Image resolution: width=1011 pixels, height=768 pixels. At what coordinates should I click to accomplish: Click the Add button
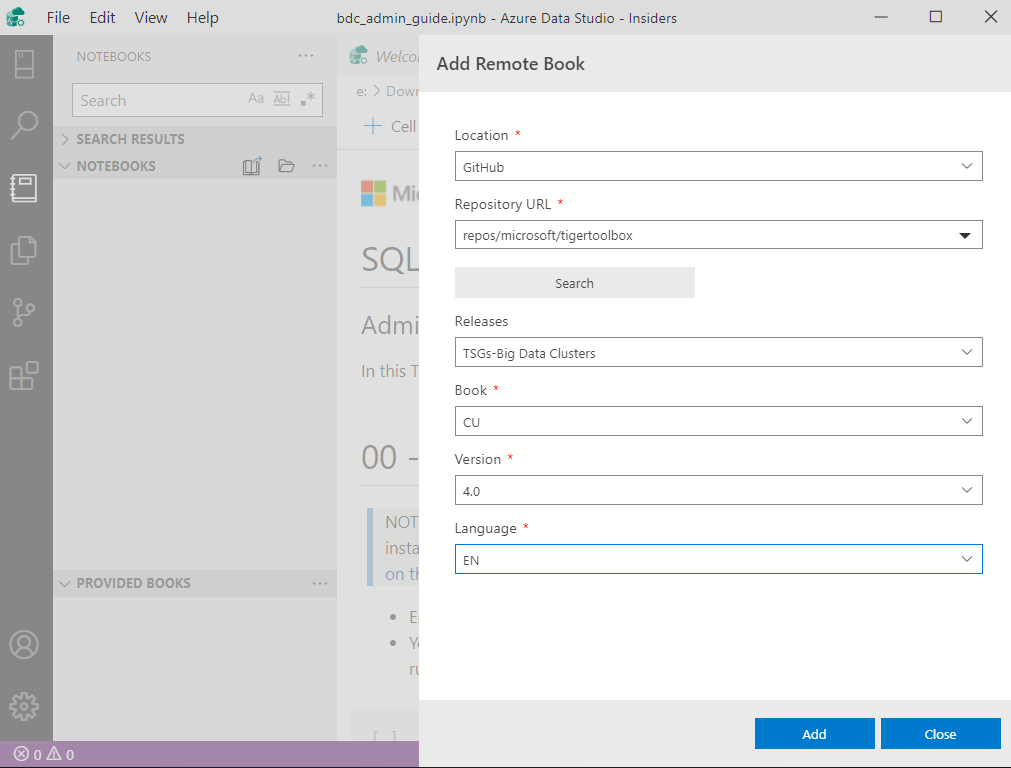pyautogui.click(x=814, y=734)
